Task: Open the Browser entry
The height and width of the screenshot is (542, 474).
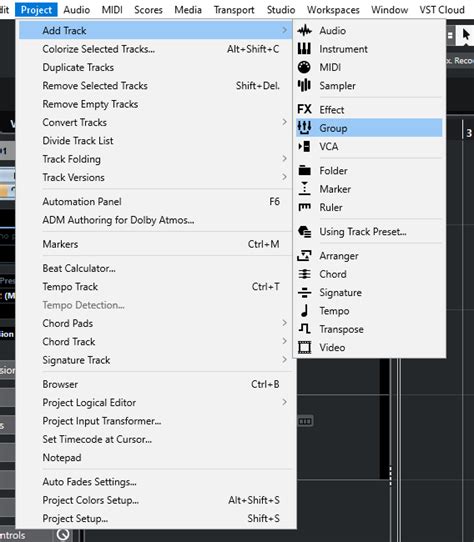Action: (x=157, y=384)
